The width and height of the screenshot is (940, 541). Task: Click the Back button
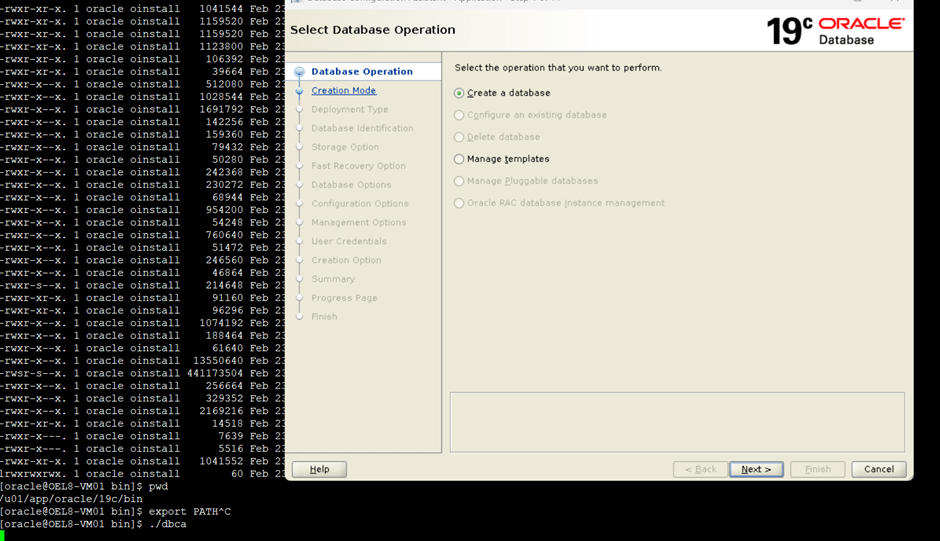(699, 469)
